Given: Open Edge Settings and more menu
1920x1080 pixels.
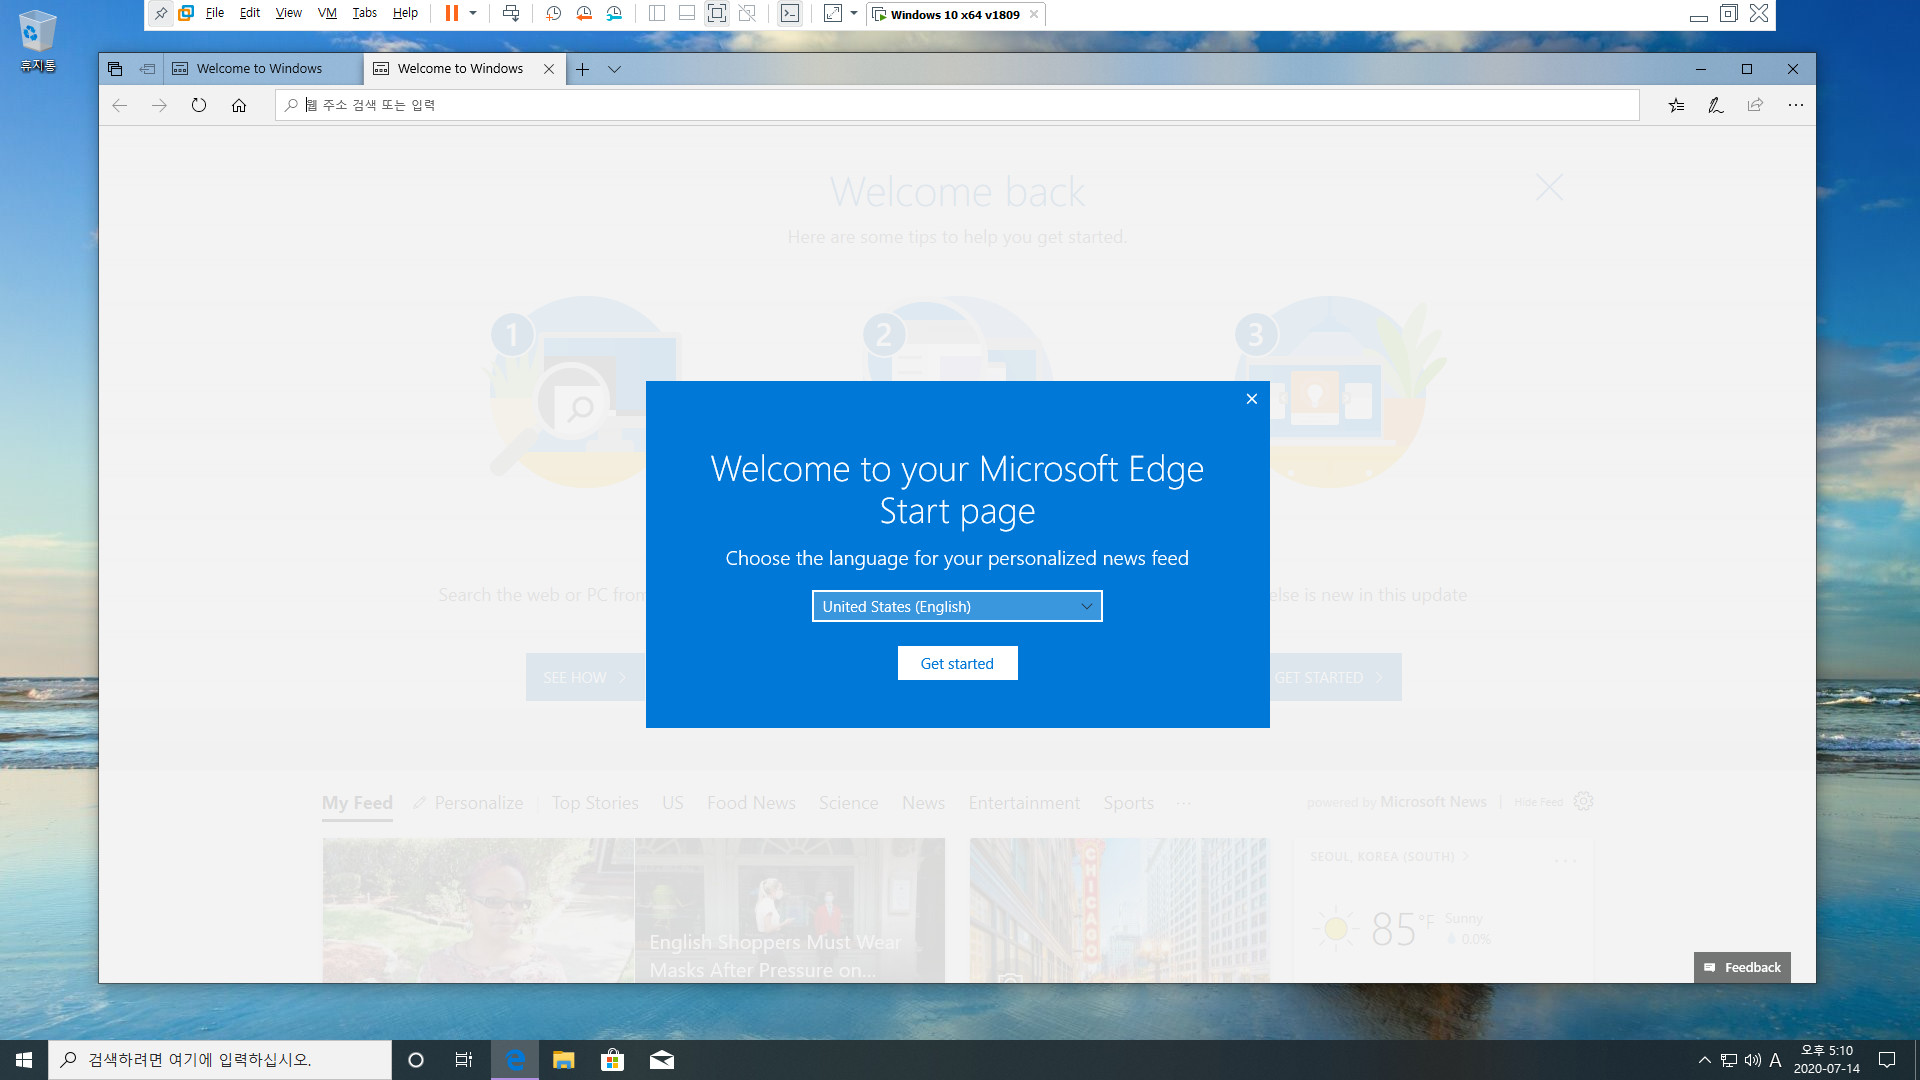Looking at the screenshot, I should [1796, 105].
